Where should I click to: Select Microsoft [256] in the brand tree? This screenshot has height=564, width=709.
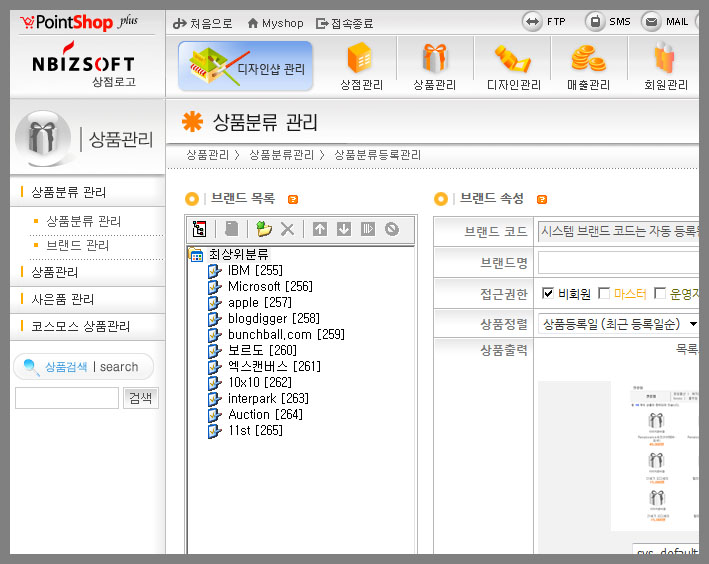[x=270, y=287]
